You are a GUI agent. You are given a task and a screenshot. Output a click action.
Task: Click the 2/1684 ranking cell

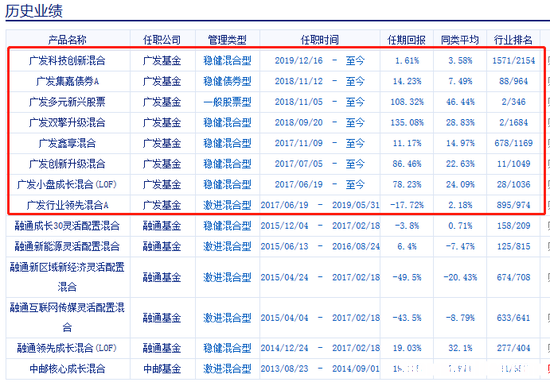point(514,122)
